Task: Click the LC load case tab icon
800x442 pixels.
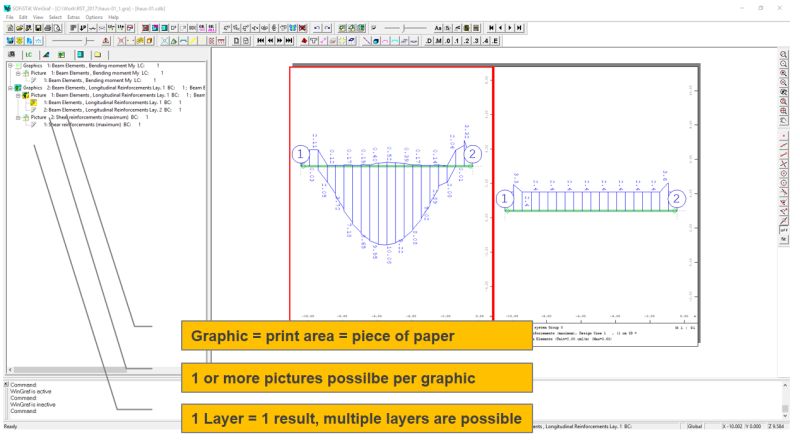Action: pyautogui.click(x=29, y=55)
